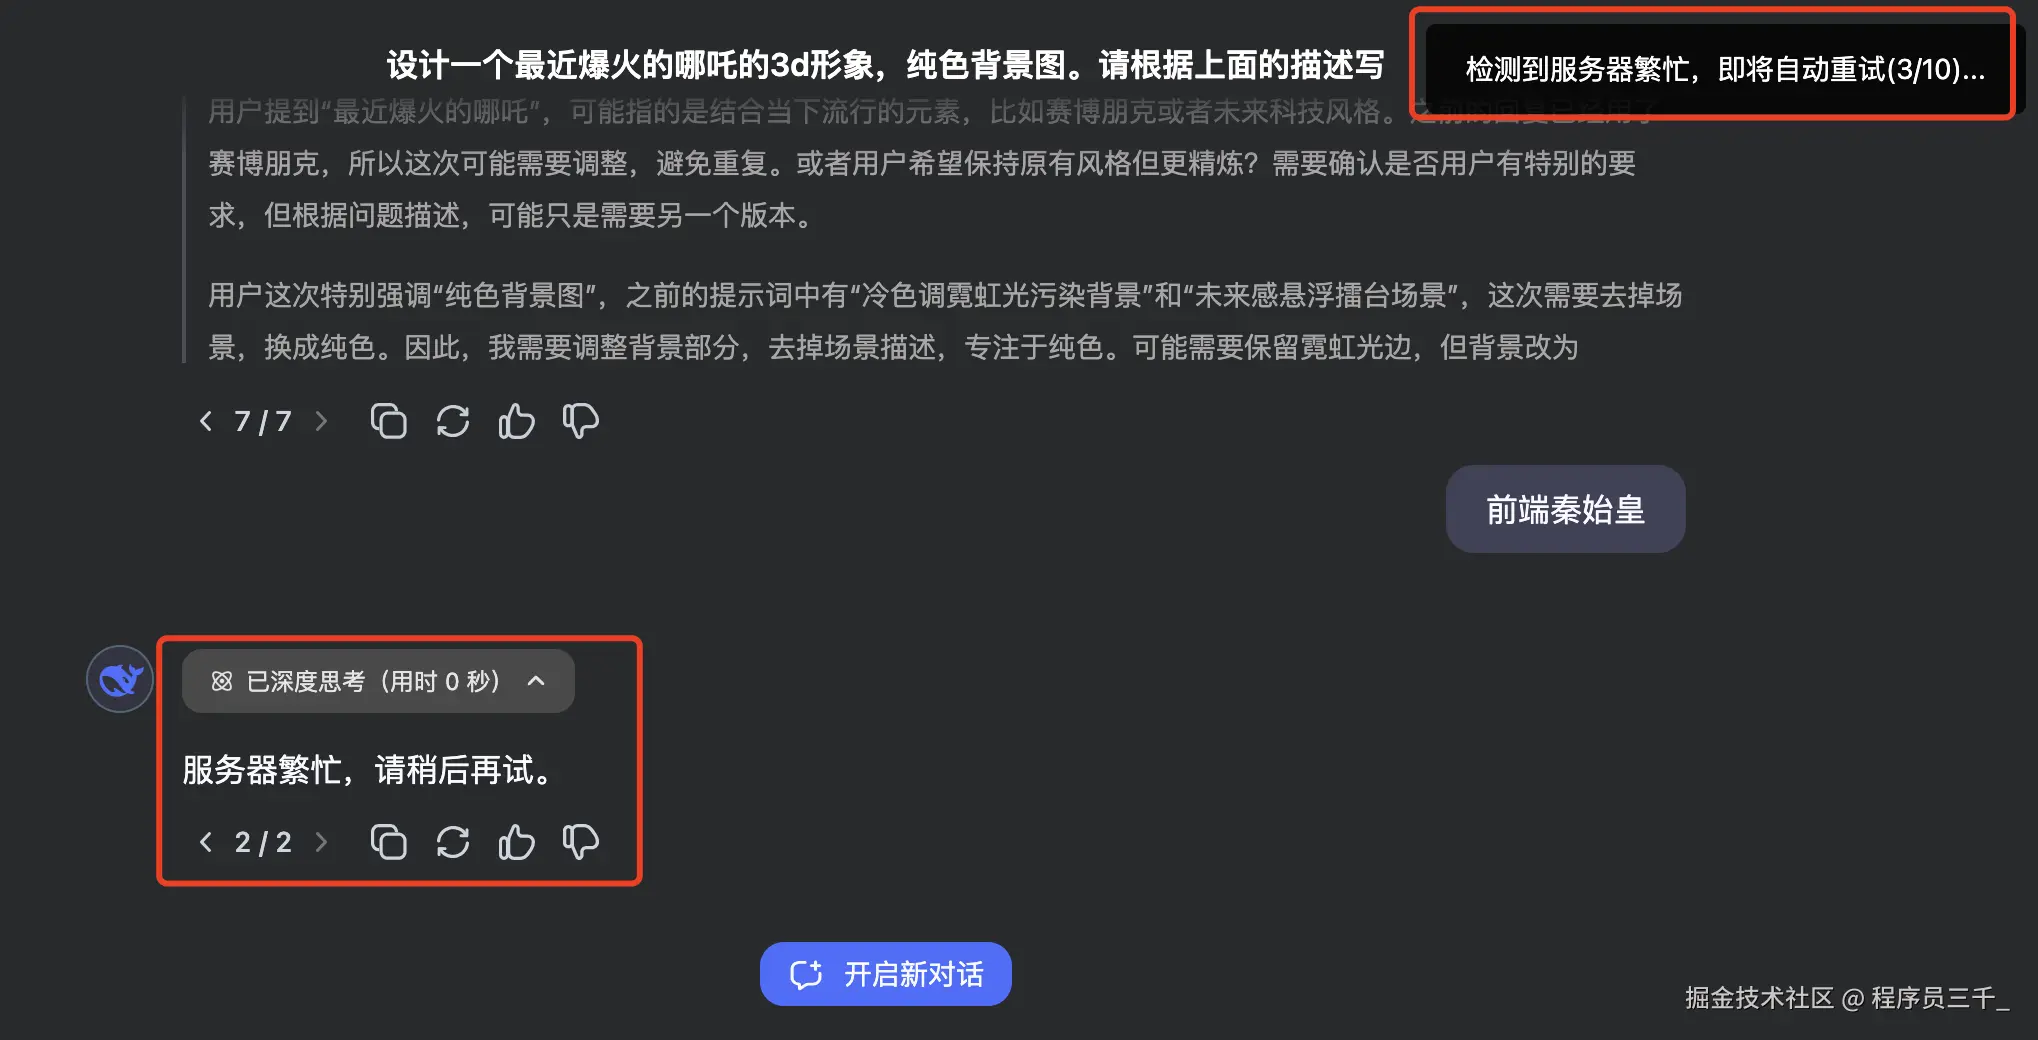Screen dimensions: 2038x1040
Task: Click the 前端秦始皇 user message bubble
Action: point(1566,509)
